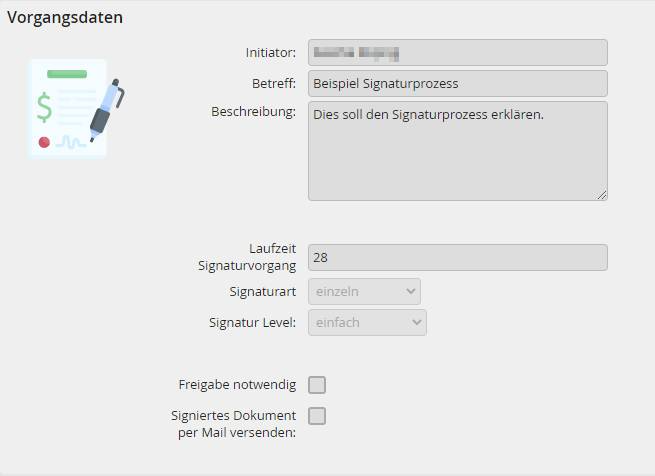655x476 pixels.
Task: Click the Freigabe notwendig label text
Action: point(236,384)
